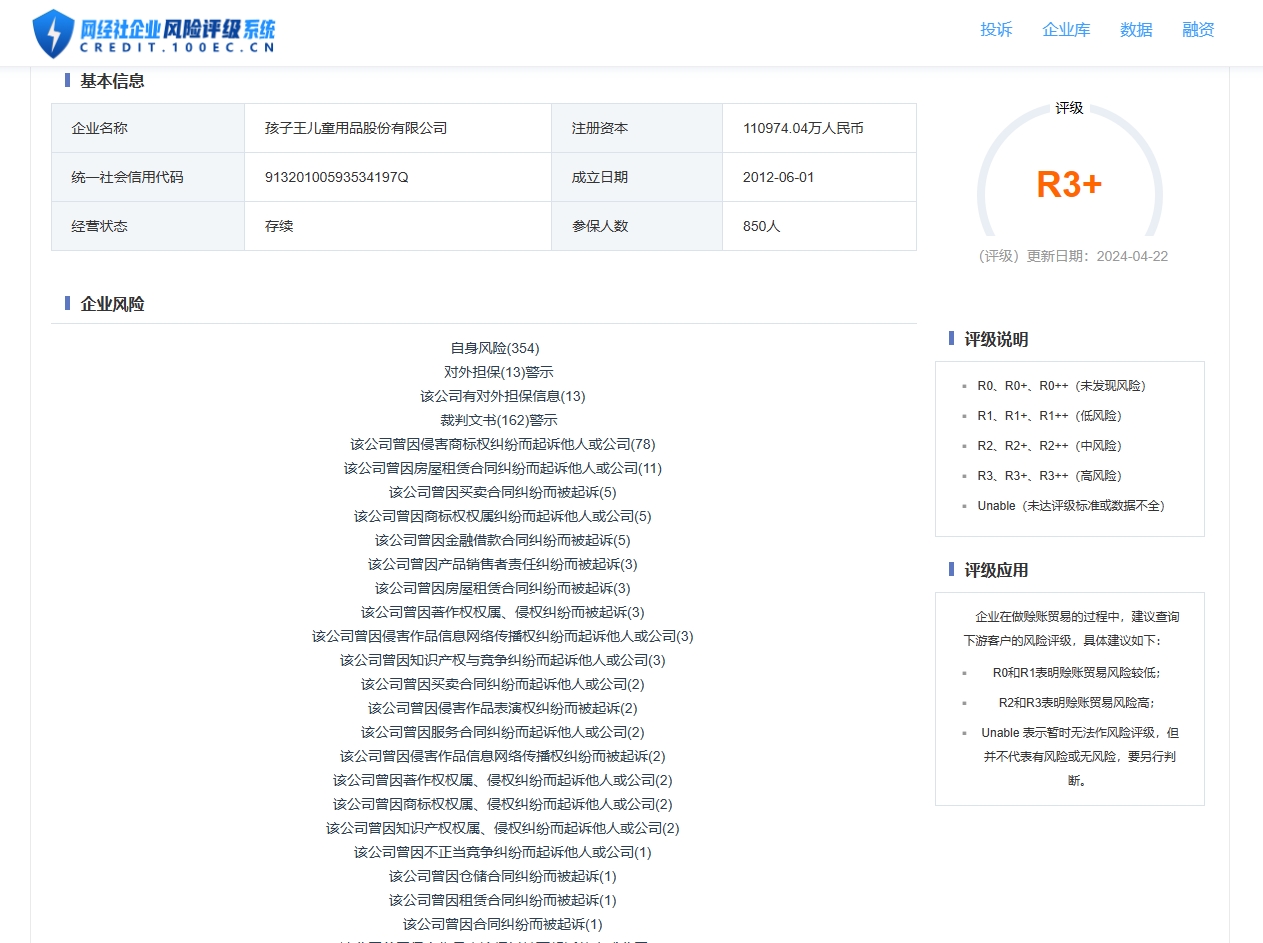The height and width of the screenshot is (943, 1263).
Task: Click registered capital 110974.04万人民币
Action: point(803,128)
